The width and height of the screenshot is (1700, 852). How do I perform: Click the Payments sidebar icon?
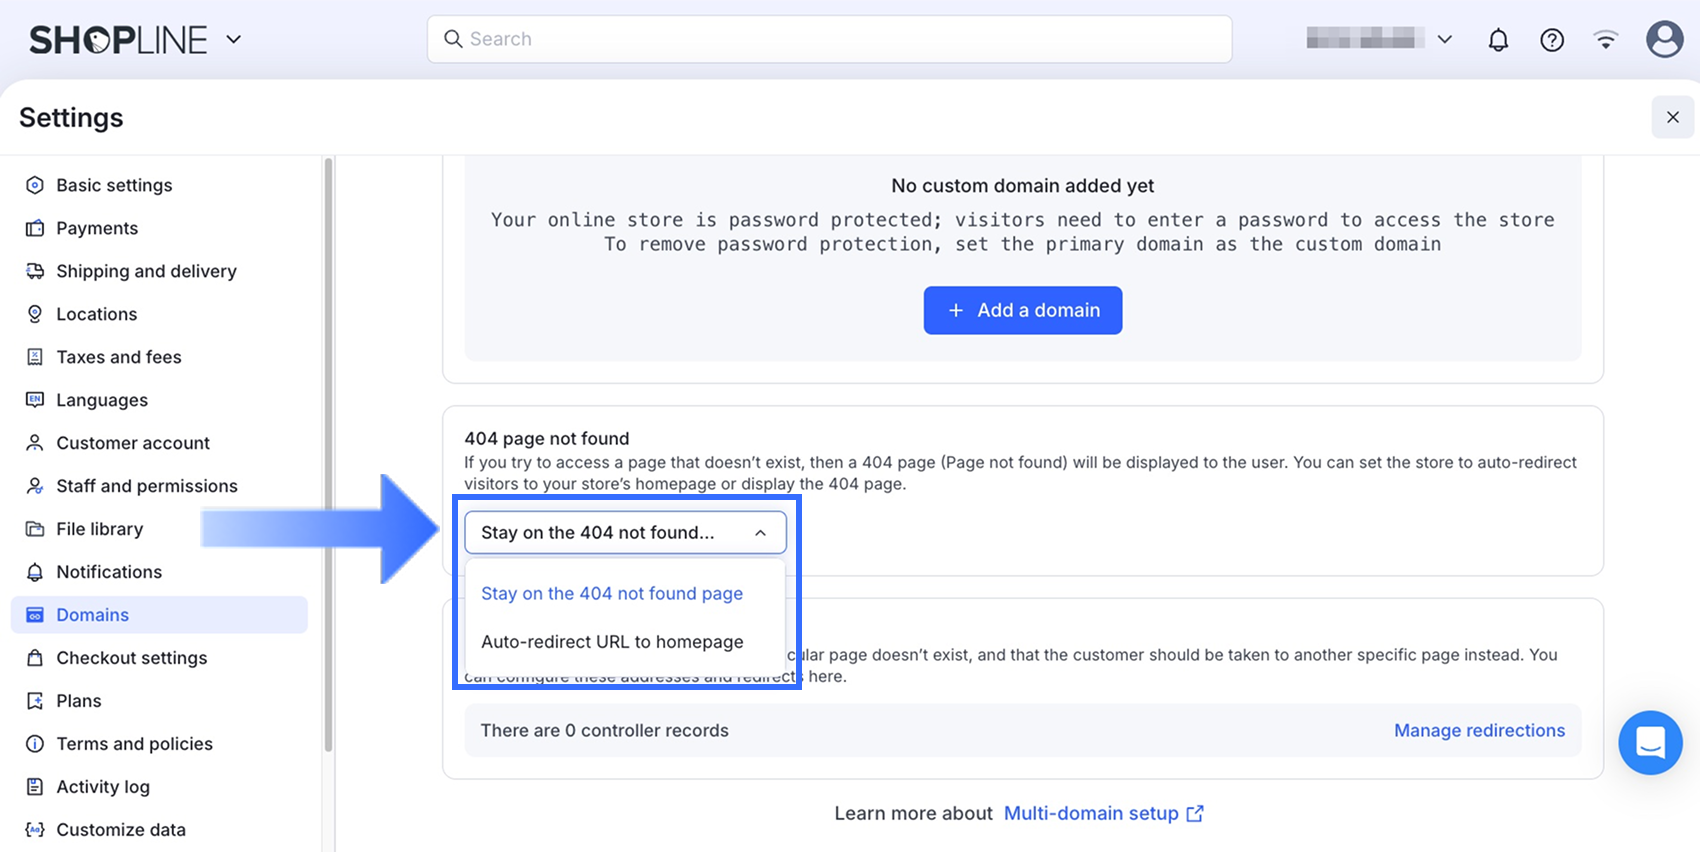35,228
